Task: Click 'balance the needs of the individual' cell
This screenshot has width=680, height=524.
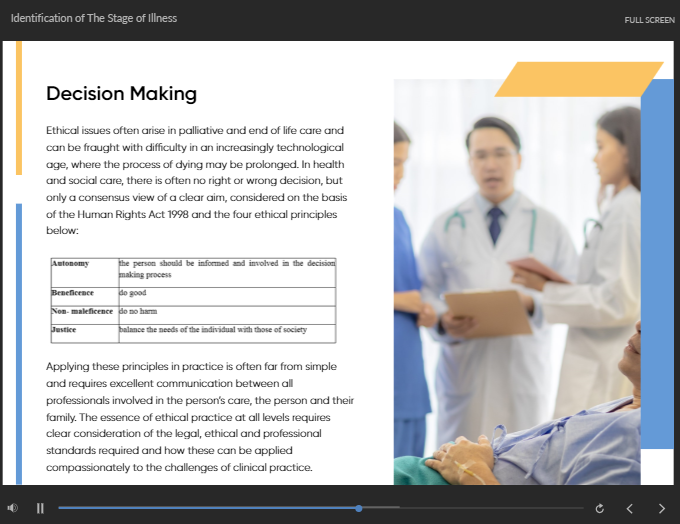Action: click(227, 333)
